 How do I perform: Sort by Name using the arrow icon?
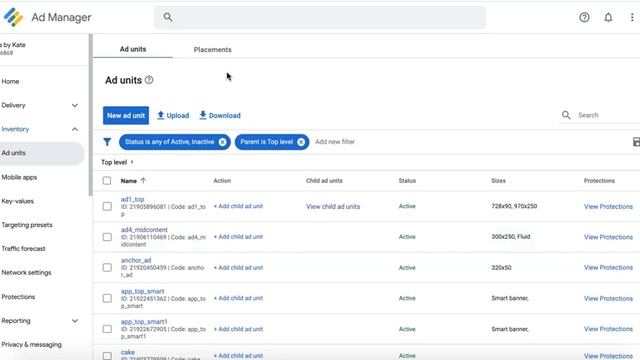[143, 180]
